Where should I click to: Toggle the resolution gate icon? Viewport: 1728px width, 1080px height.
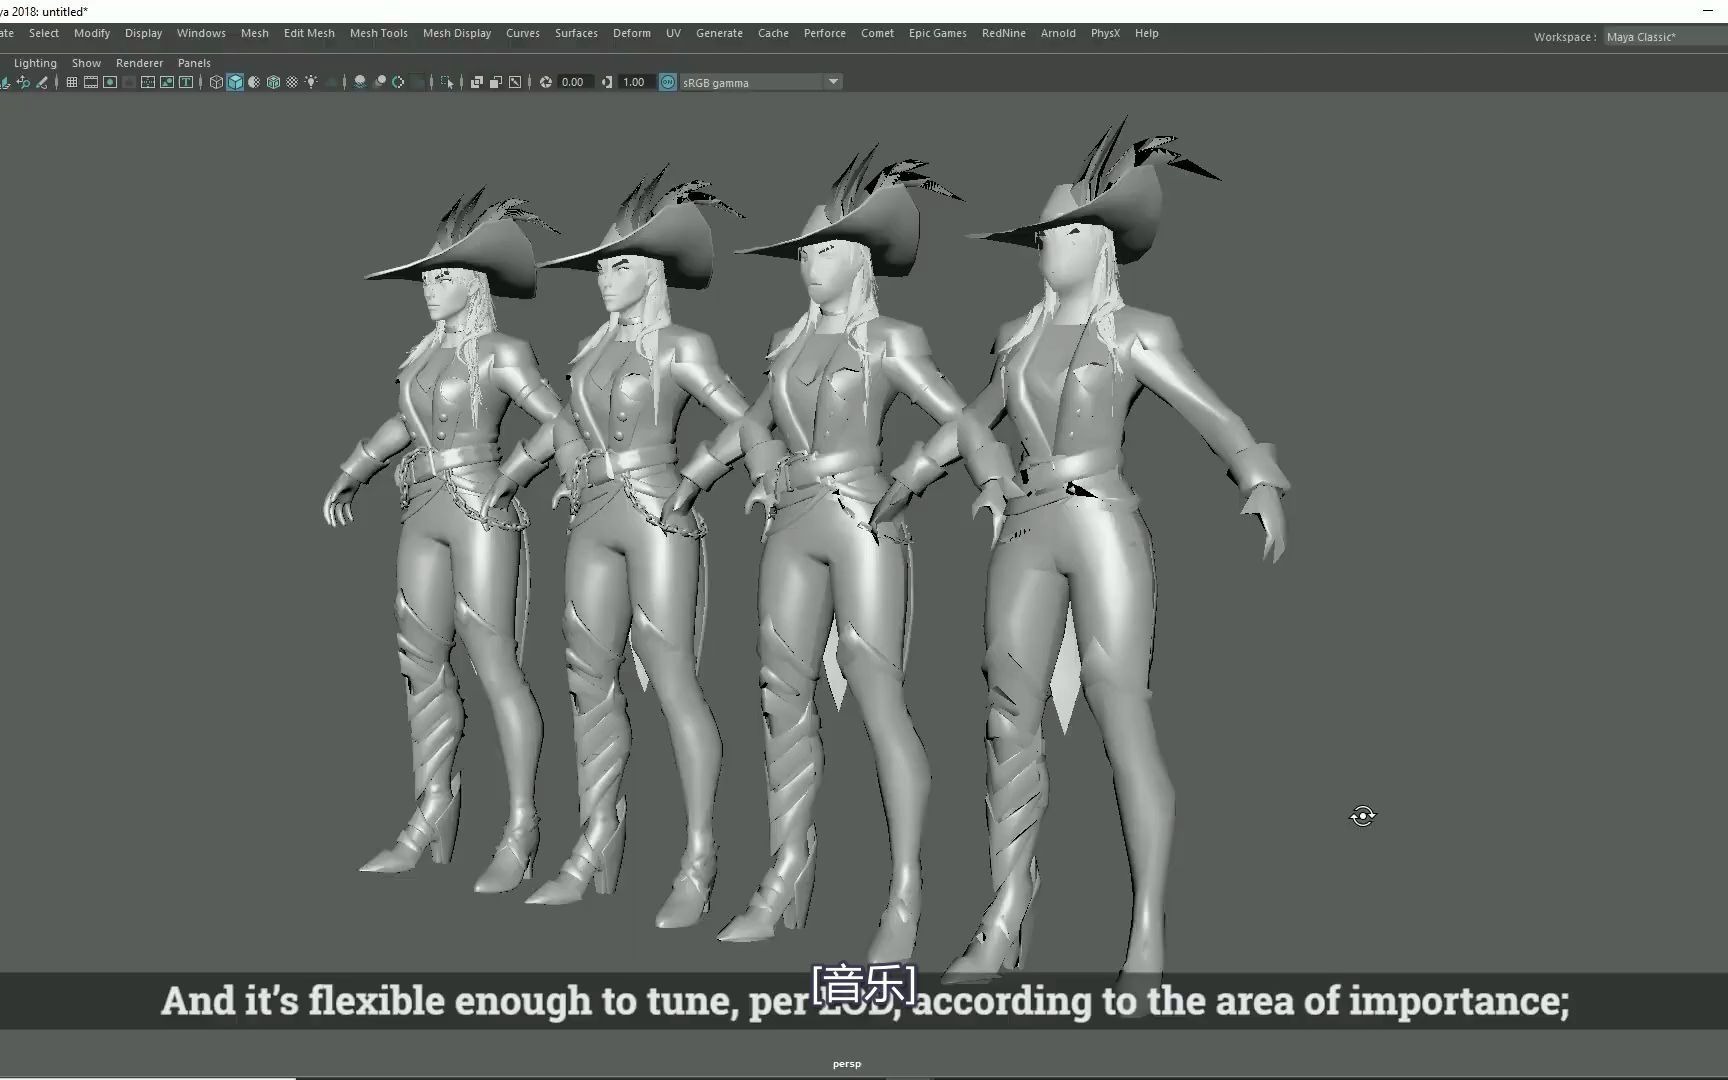tap(110, 82)
